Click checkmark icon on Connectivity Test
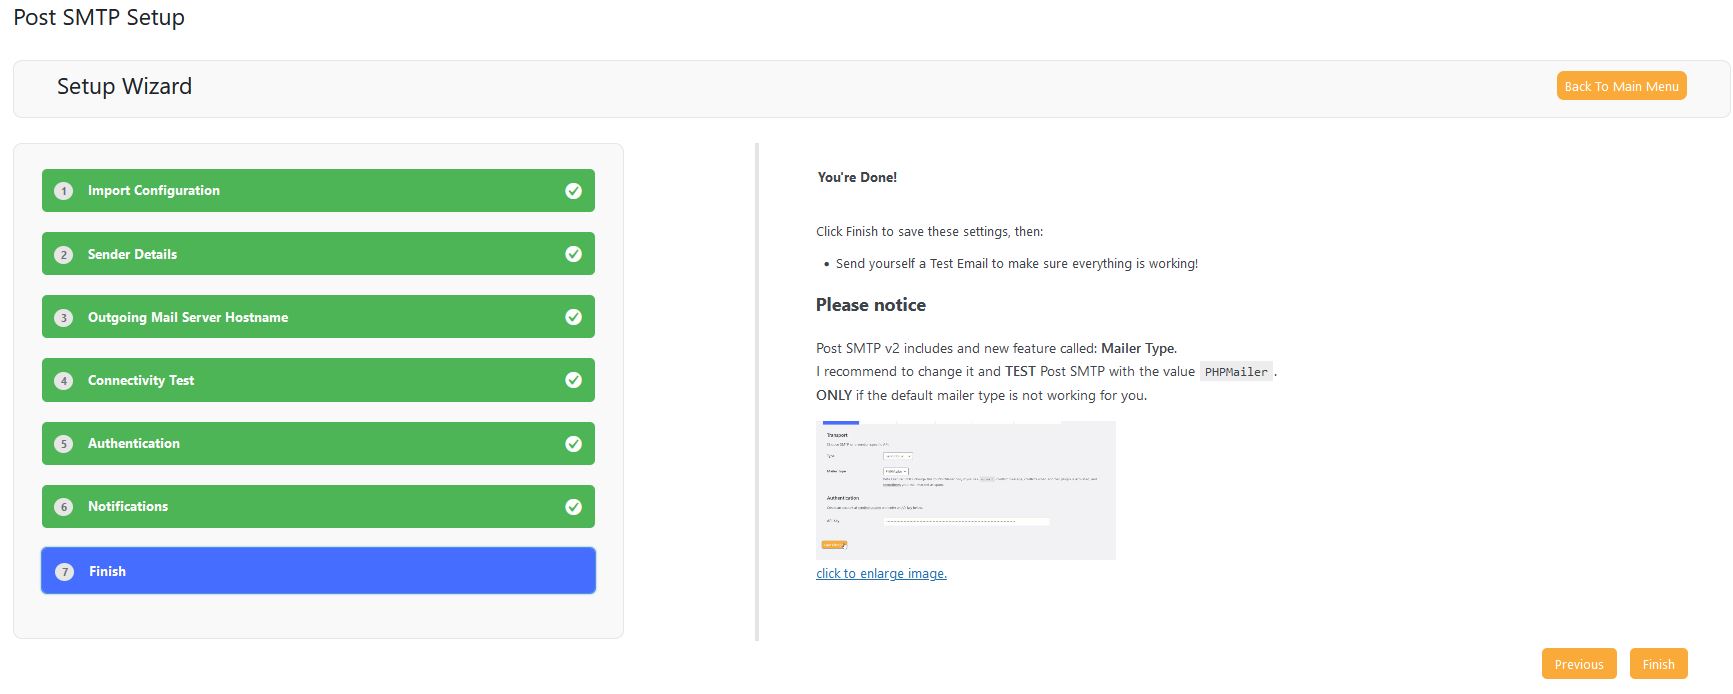The image size is (1733, 694). point(574,380)
